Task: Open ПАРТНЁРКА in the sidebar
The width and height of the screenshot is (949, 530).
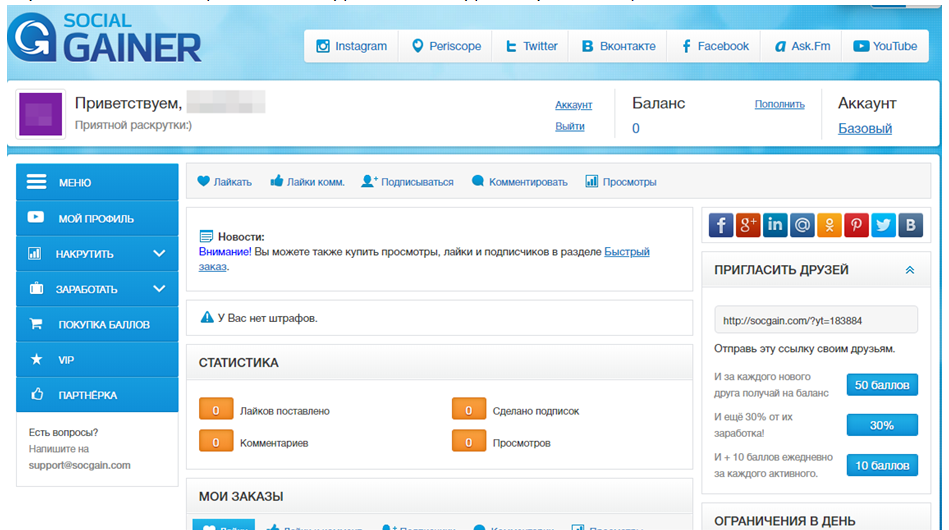Action: pyautogui.click(x=97, y=394)
